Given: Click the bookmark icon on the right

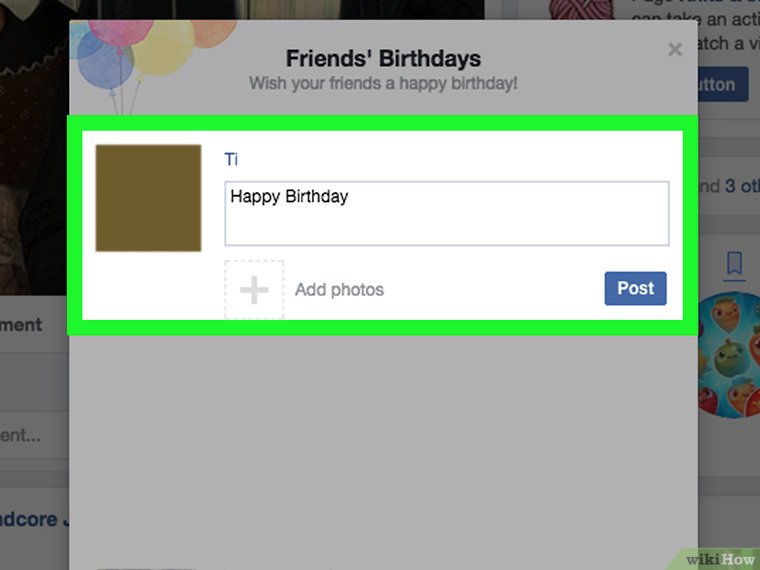Looking at the screenshot, I should point(734,263).
